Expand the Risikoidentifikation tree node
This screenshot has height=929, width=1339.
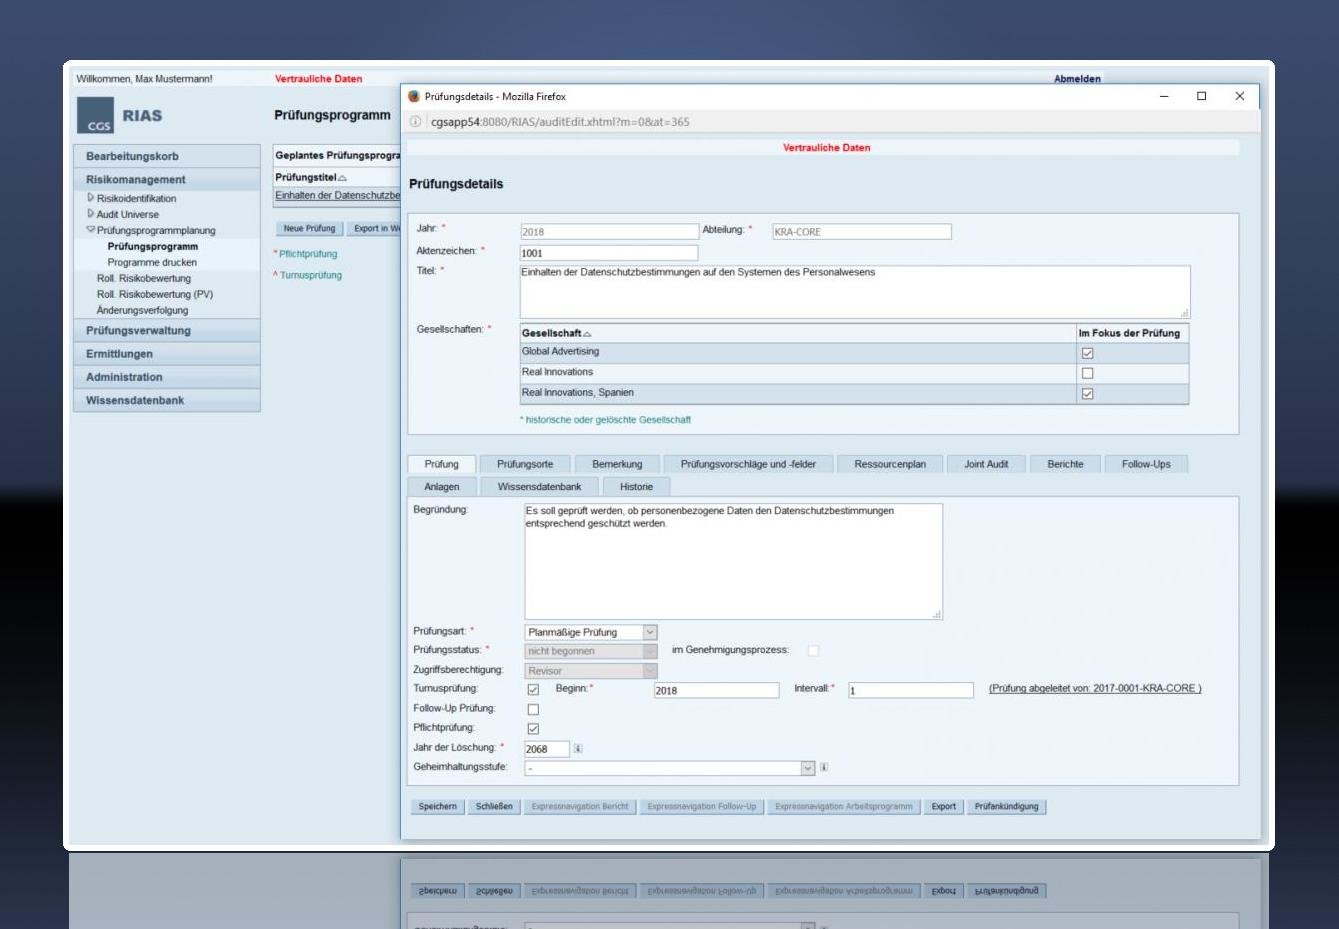click(91, 198)
